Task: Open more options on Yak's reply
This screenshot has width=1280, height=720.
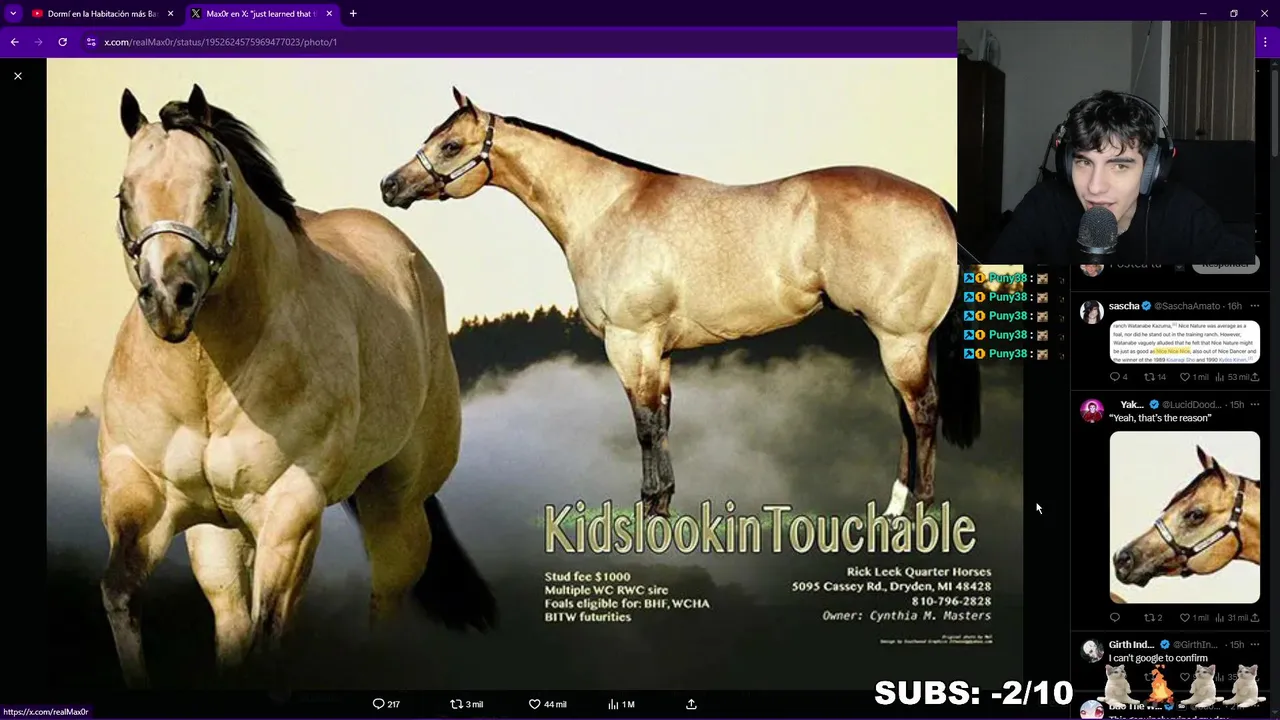Action: [1255, 405]
